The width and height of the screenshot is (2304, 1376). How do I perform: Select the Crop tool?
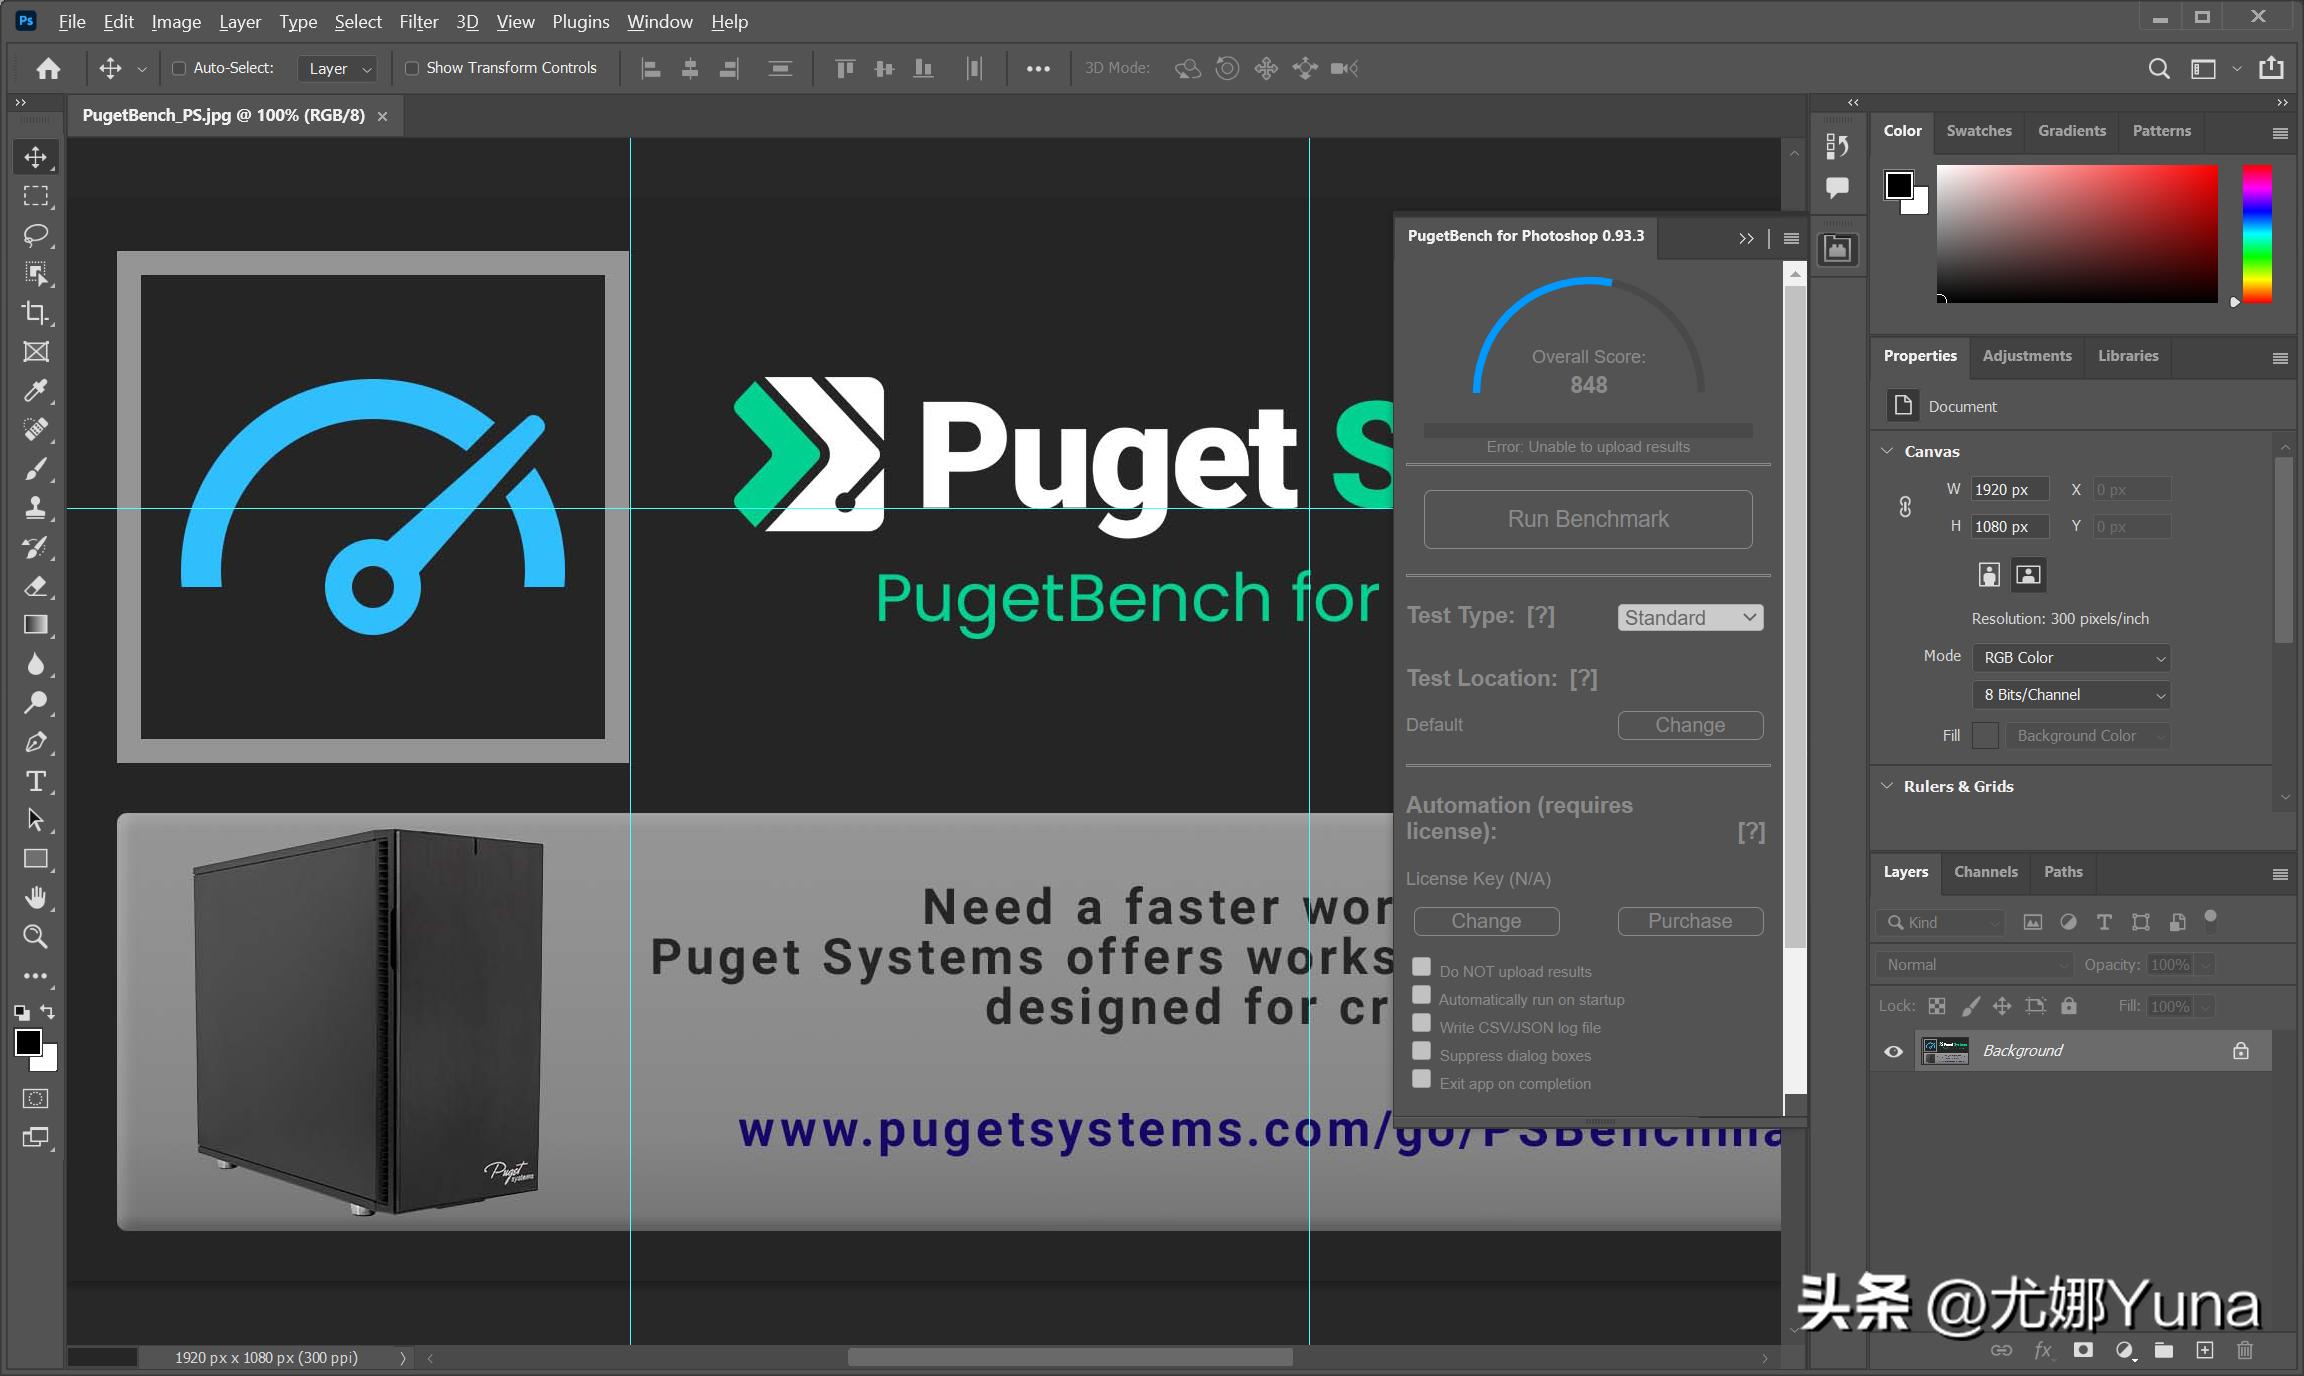[36, 313]
